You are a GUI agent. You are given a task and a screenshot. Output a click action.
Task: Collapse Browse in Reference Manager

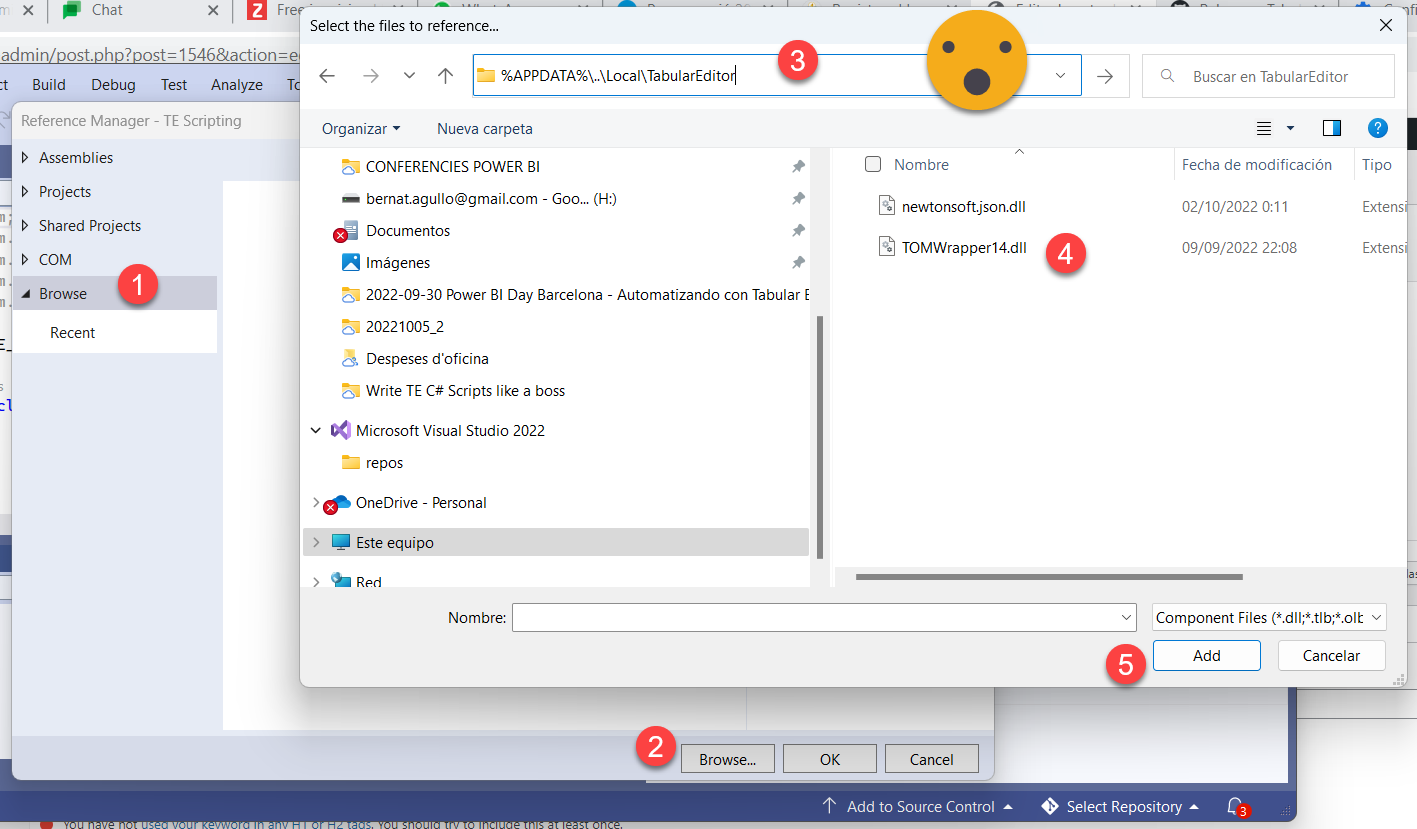(26, 294)
